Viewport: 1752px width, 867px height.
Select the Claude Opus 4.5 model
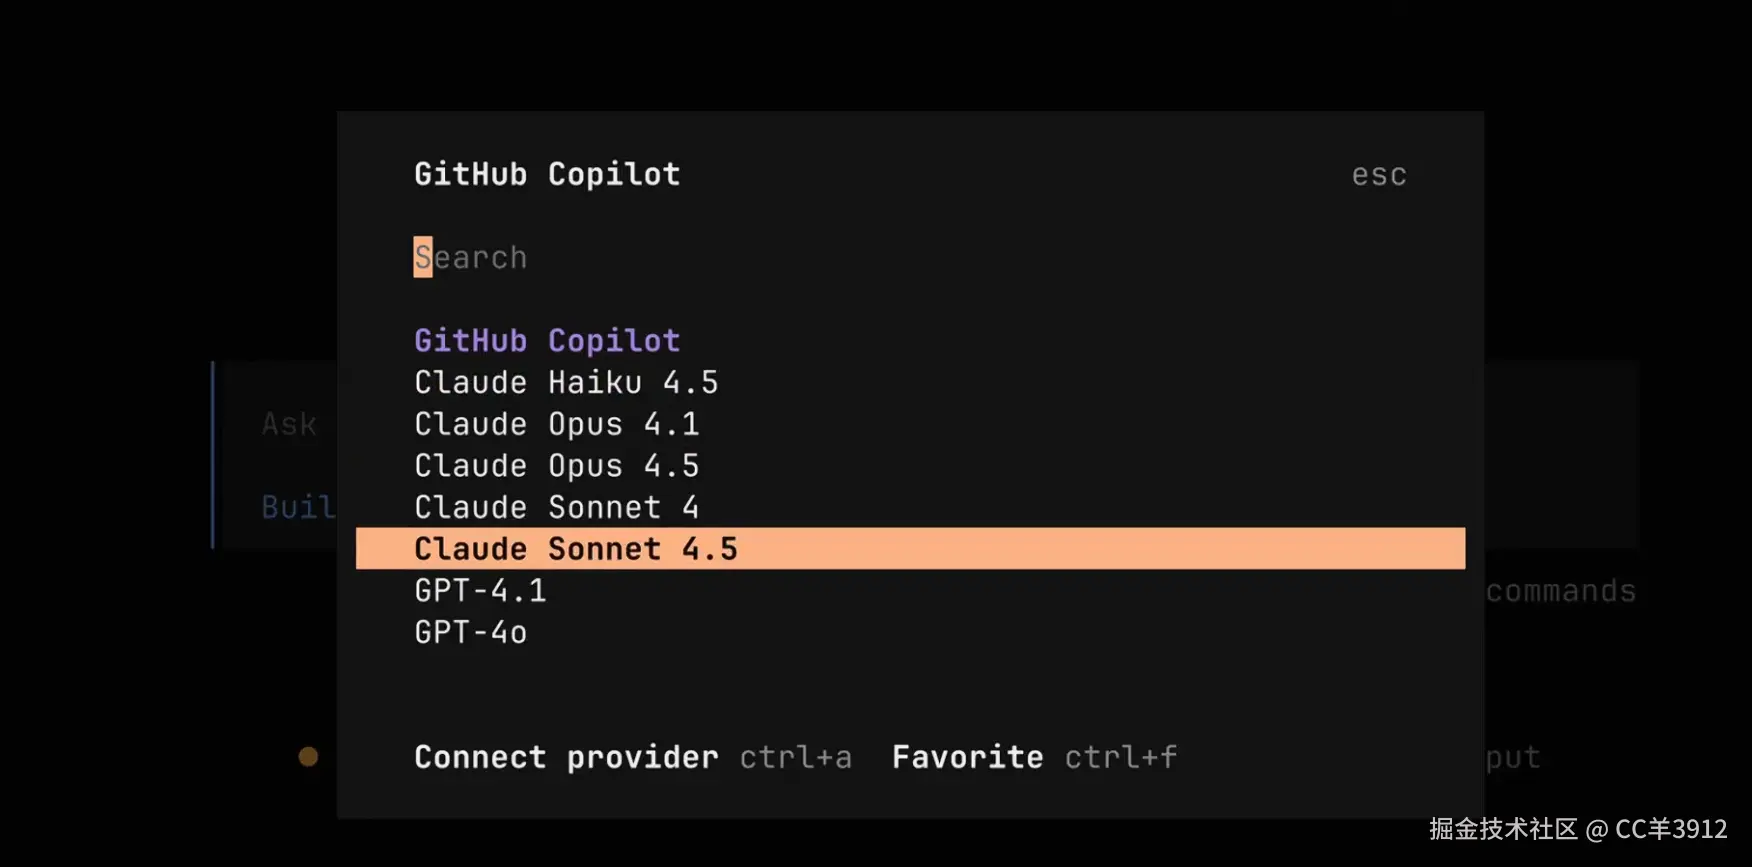point(557,465)
